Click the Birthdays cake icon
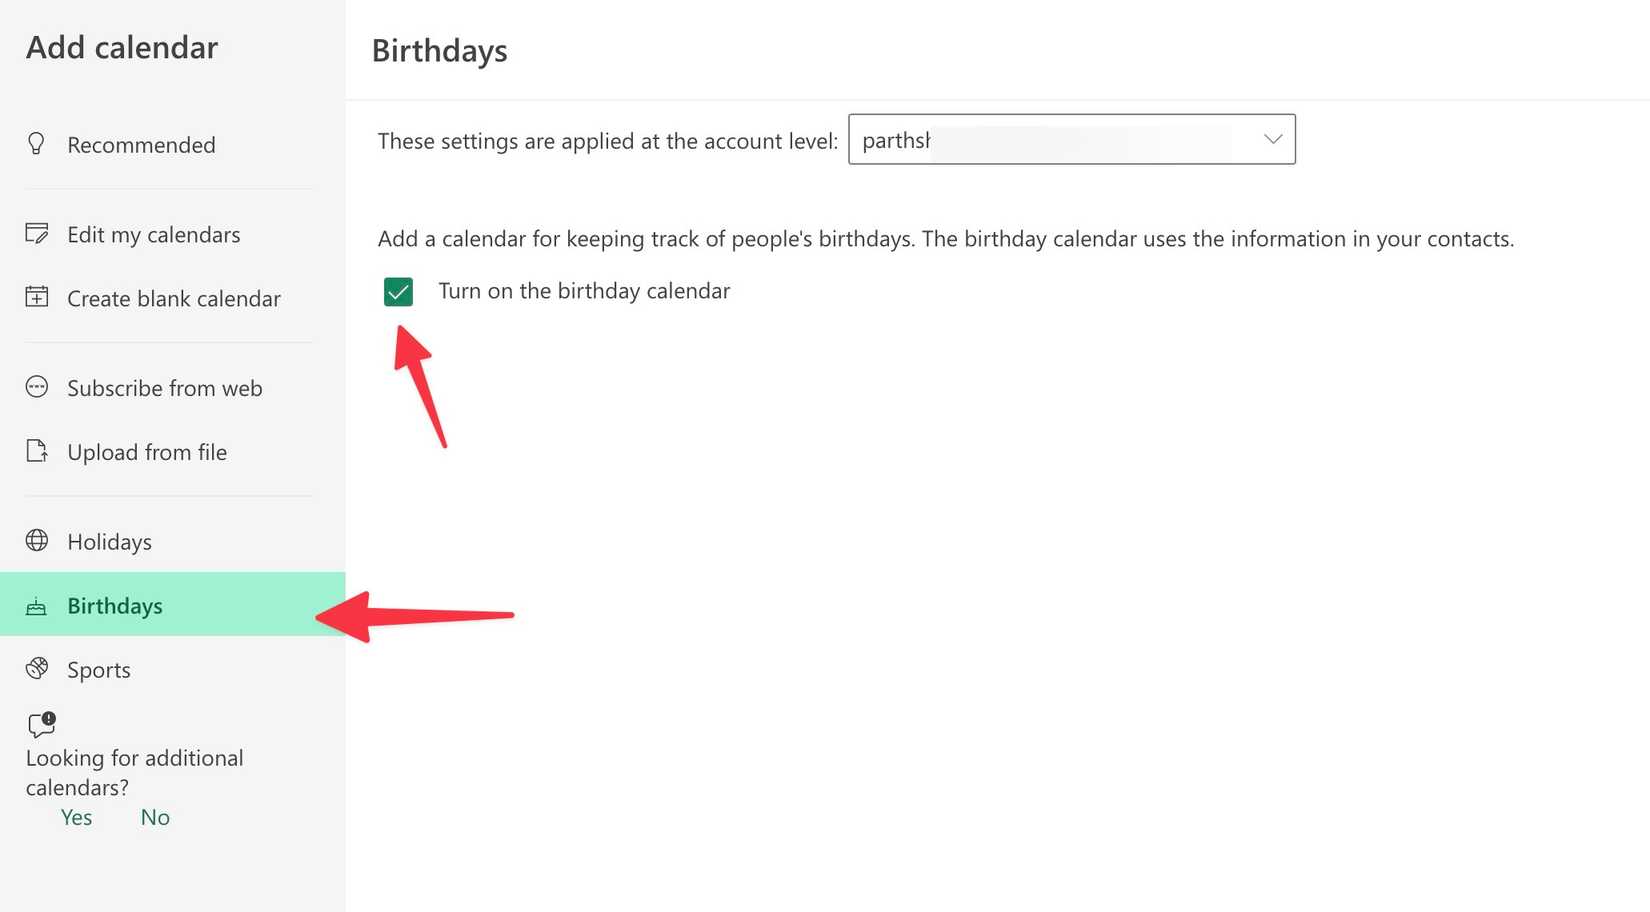Viewport: 1650px width, 912px height. [36, 606]
